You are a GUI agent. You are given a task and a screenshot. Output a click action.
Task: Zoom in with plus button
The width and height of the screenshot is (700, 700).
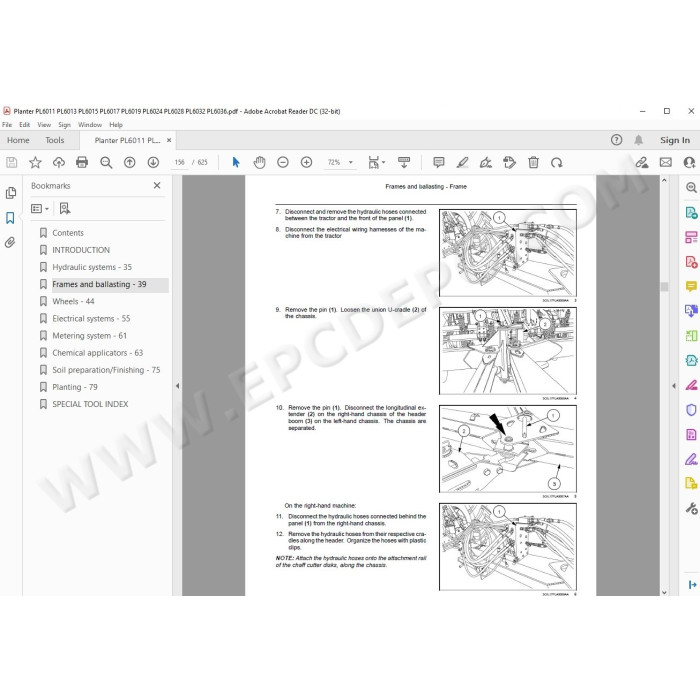(306, 162)
